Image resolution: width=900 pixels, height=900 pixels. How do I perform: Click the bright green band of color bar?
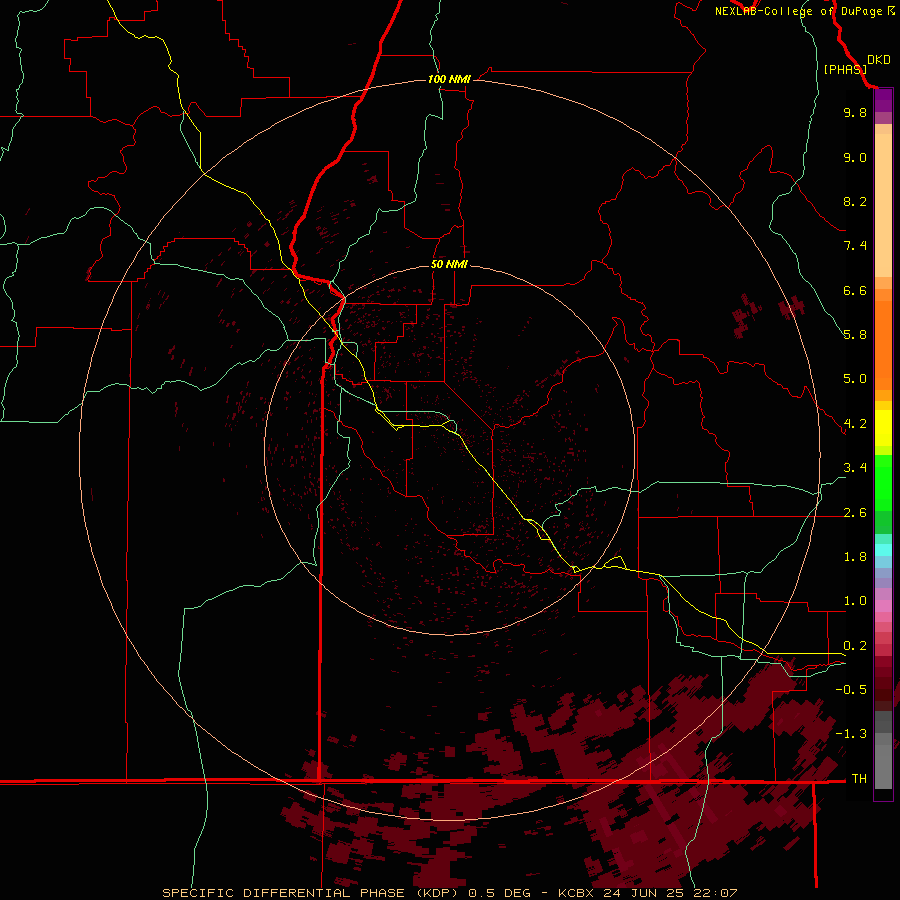point(883,483)
